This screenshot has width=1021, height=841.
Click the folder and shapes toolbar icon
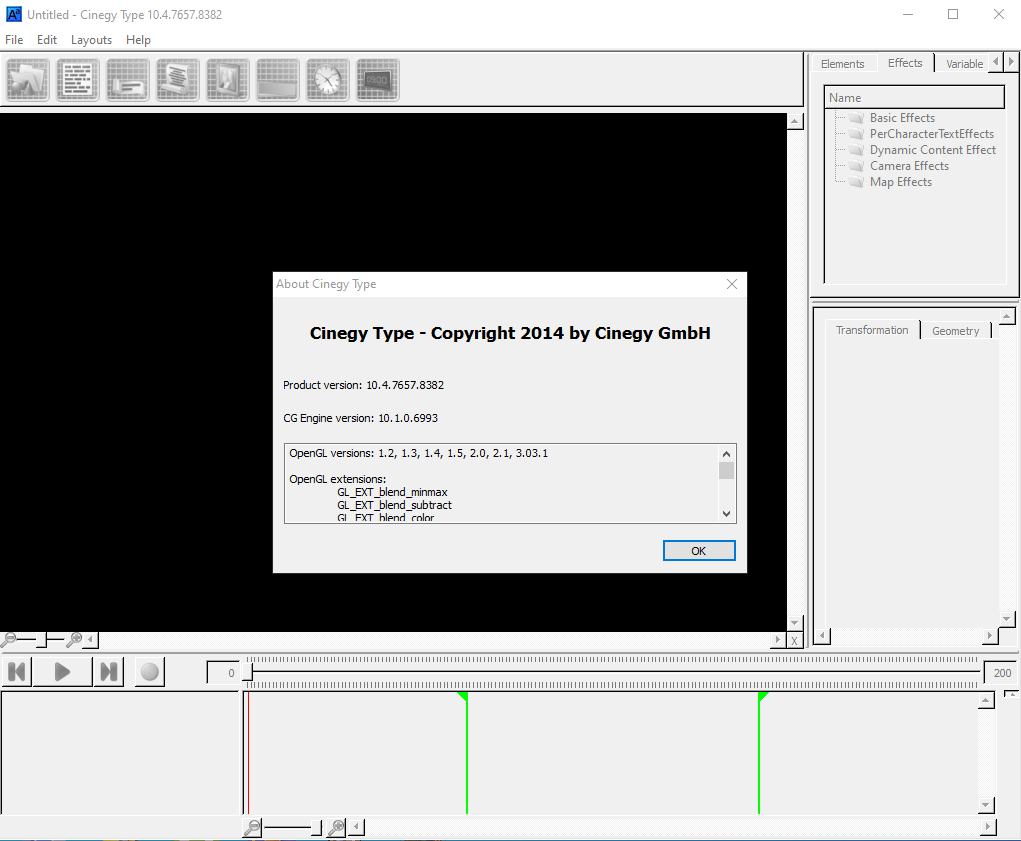coord(28,79)
